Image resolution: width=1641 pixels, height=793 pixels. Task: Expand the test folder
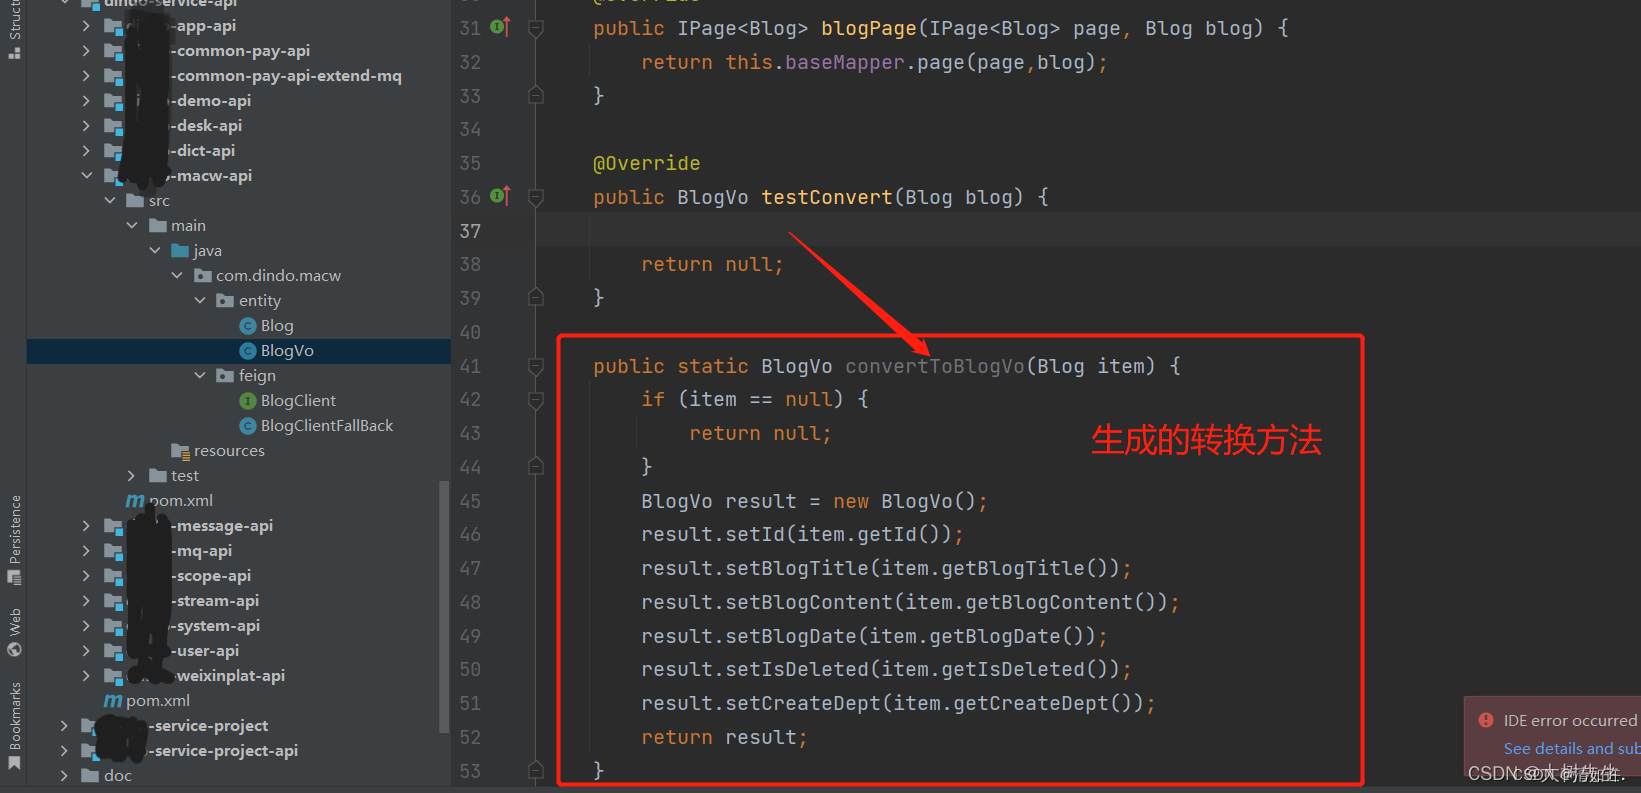pos(132,476)
